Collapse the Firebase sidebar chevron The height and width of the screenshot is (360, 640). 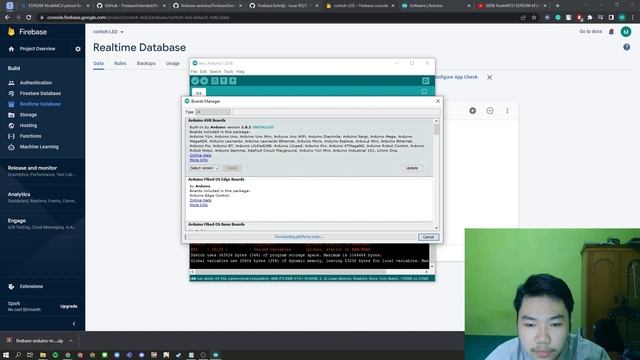click(x=74, y=324)
